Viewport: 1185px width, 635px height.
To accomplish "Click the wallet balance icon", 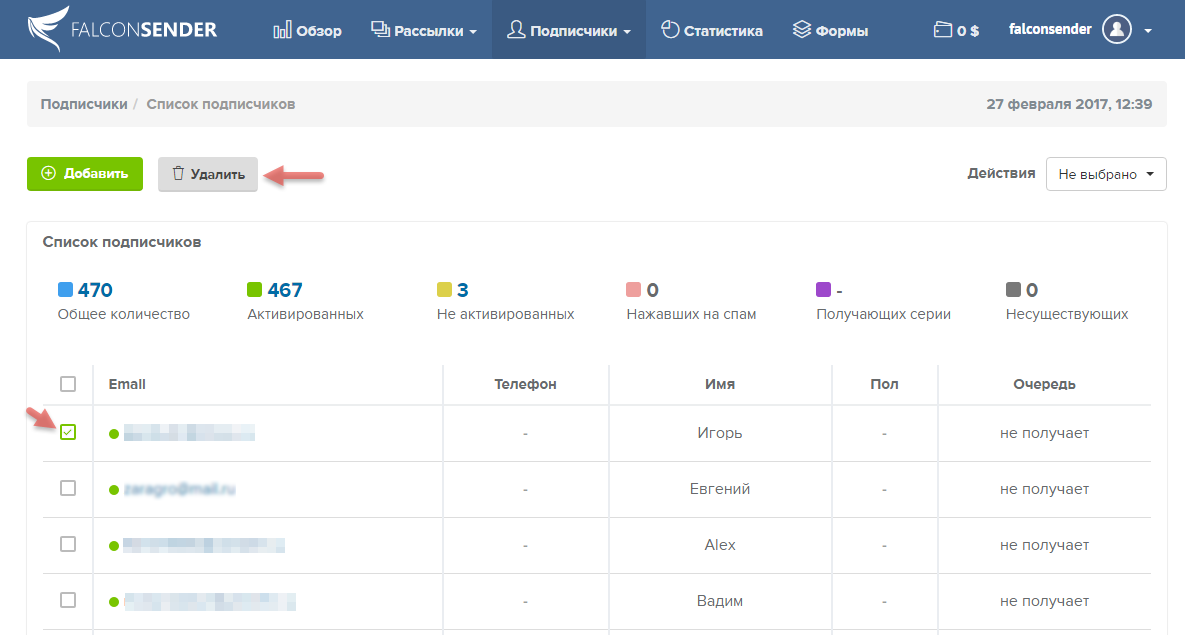I will coord(942,29).
